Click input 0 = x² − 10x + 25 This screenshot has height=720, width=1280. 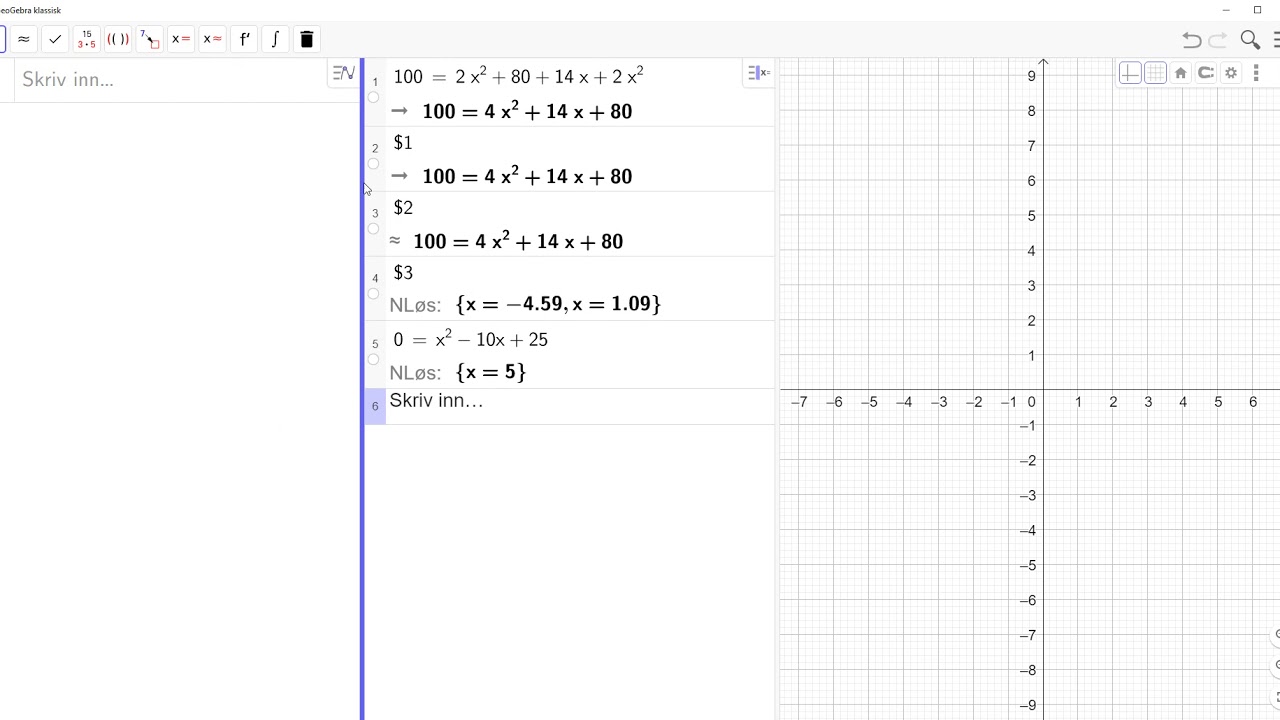[x=470, y=340]
